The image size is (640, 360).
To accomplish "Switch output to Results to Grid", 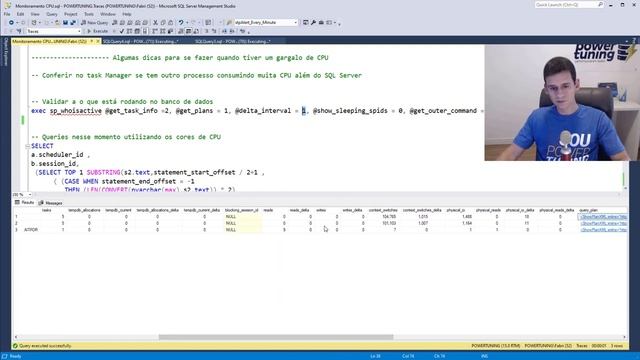I will click(188, 31).
